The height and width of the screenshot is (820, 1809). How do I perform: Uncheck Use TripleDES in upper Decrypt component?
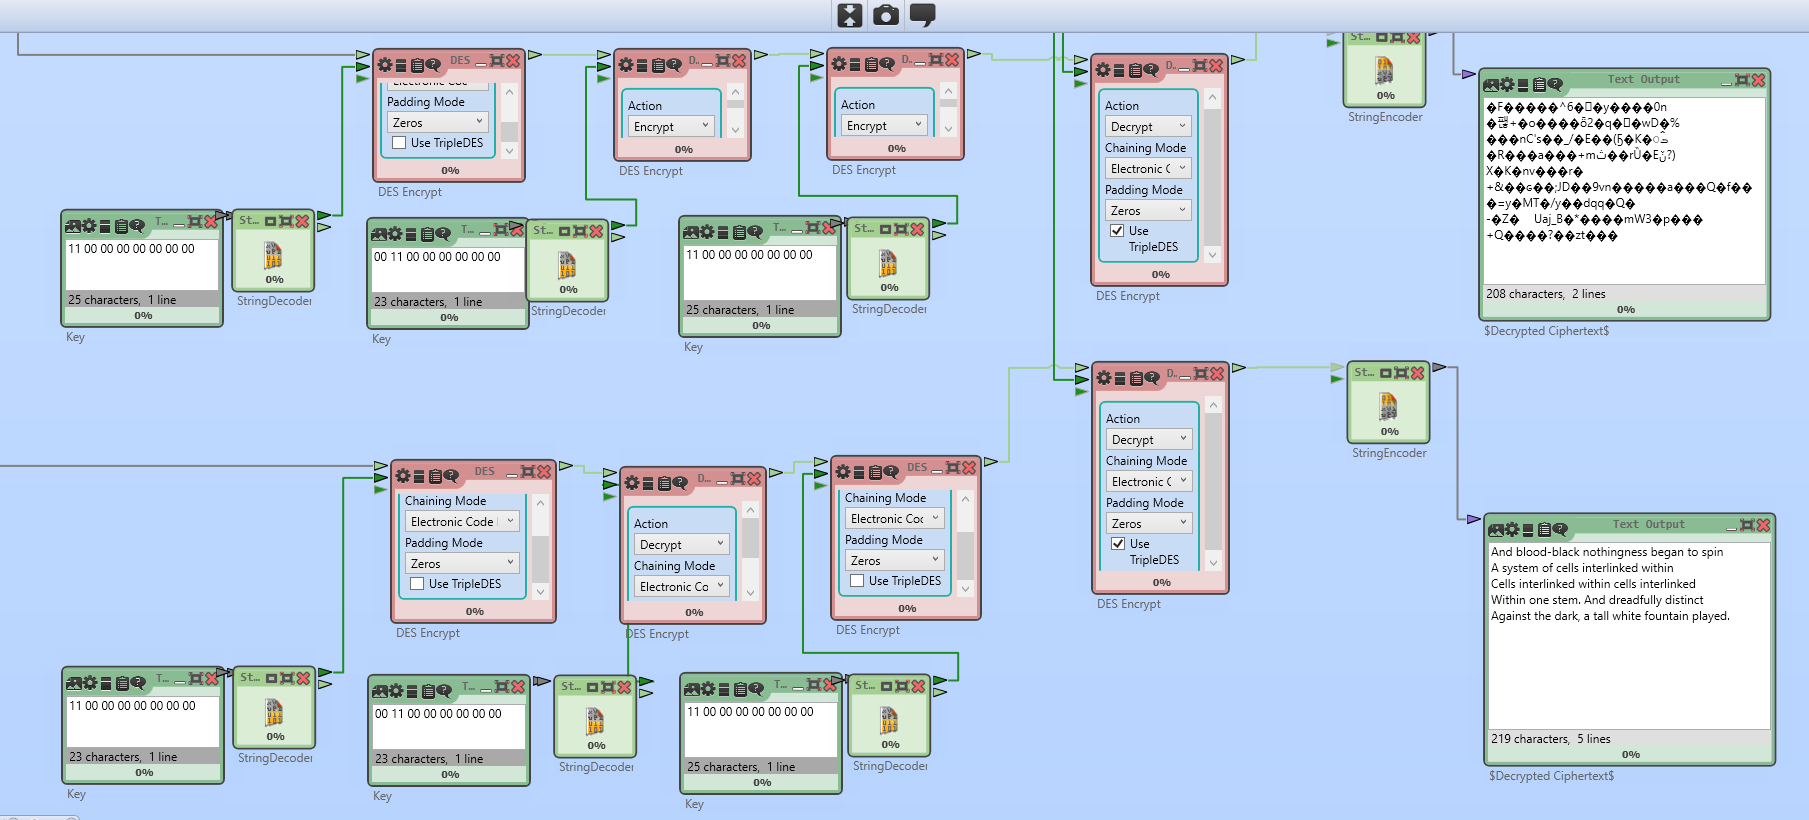[1117, 231]
